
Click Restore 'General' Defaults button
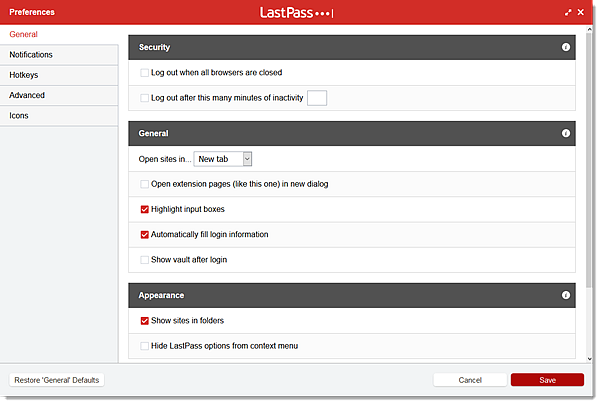(57, 380)
